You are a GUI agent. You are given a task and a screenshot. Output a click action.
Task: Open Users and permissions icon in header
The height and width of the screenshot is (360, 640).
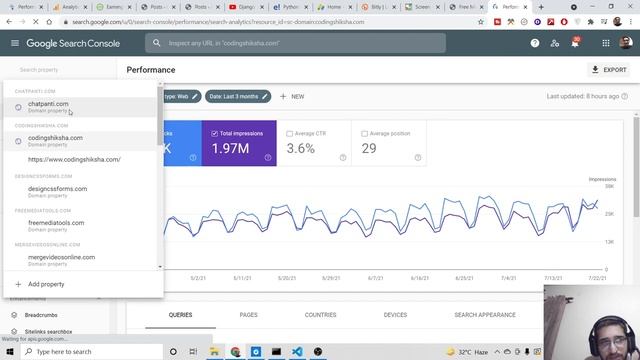pos(555,43)
